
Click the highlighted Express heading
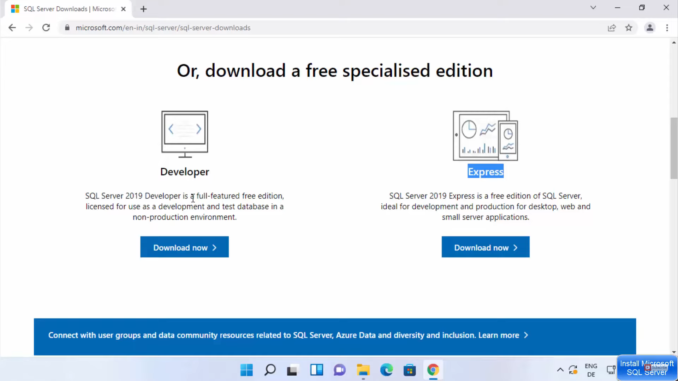486,172
